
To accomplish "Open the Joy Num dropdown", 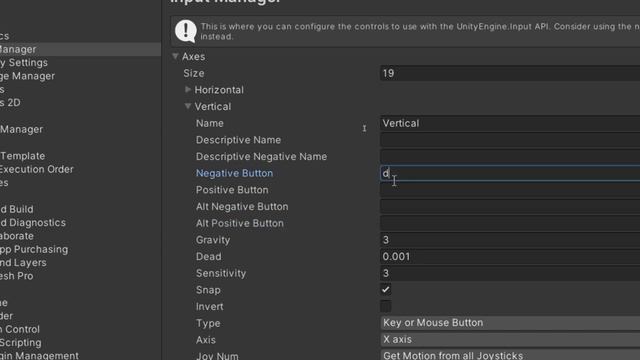I will pyautogui.click(x=510, y=355).
